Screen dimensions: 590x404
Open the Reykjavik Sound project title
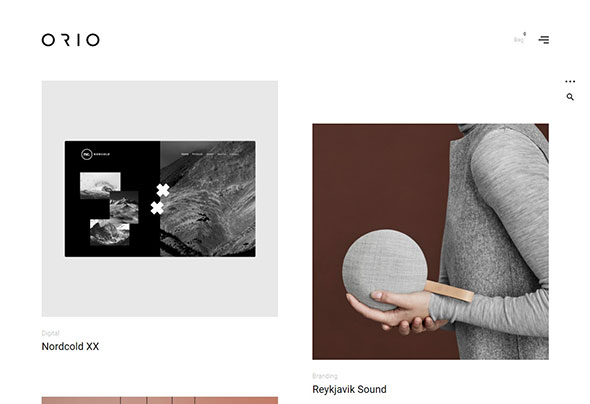coord(349,389)
